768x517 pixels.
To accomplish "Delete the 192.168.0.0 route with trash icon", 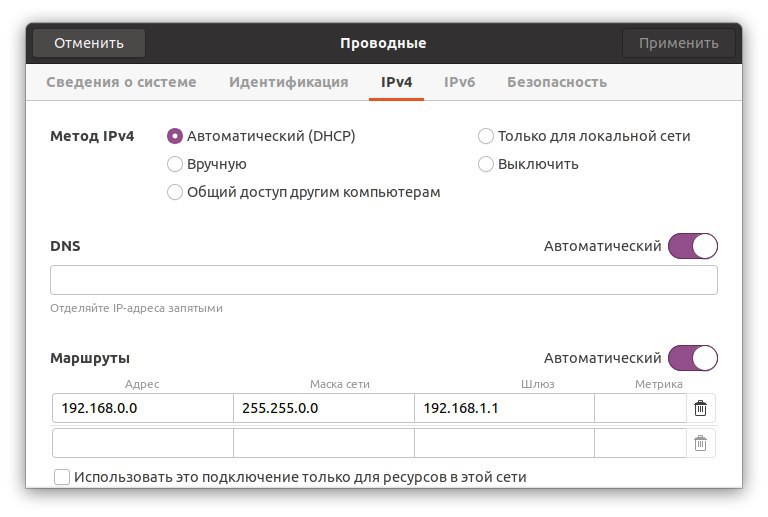I will [x=700, y=408].
